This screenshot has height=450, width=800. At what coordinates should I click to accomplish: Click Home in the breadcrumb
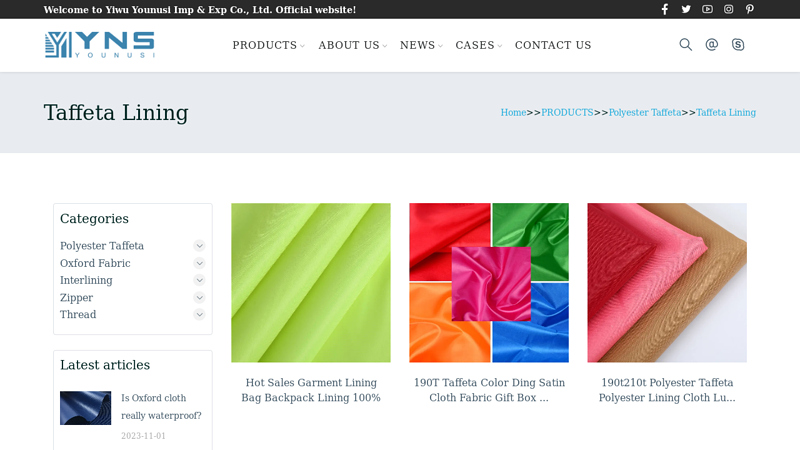[x=513, y=113]
